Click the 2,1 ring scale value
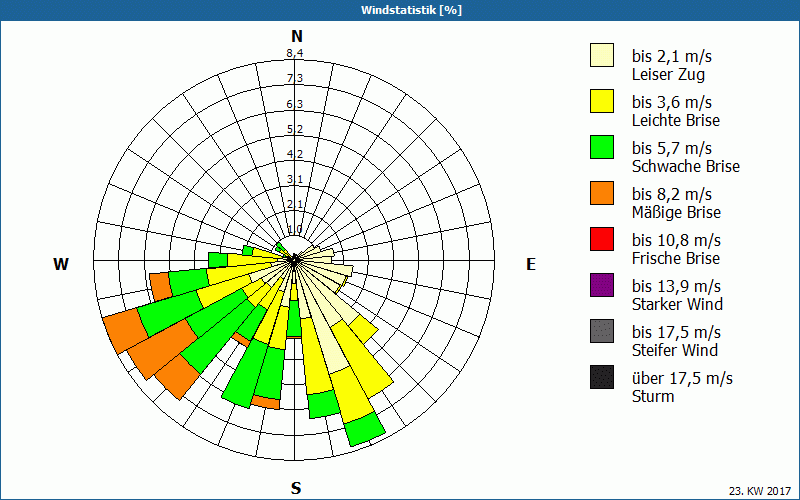The image size is (800, 500). point(295,204)
